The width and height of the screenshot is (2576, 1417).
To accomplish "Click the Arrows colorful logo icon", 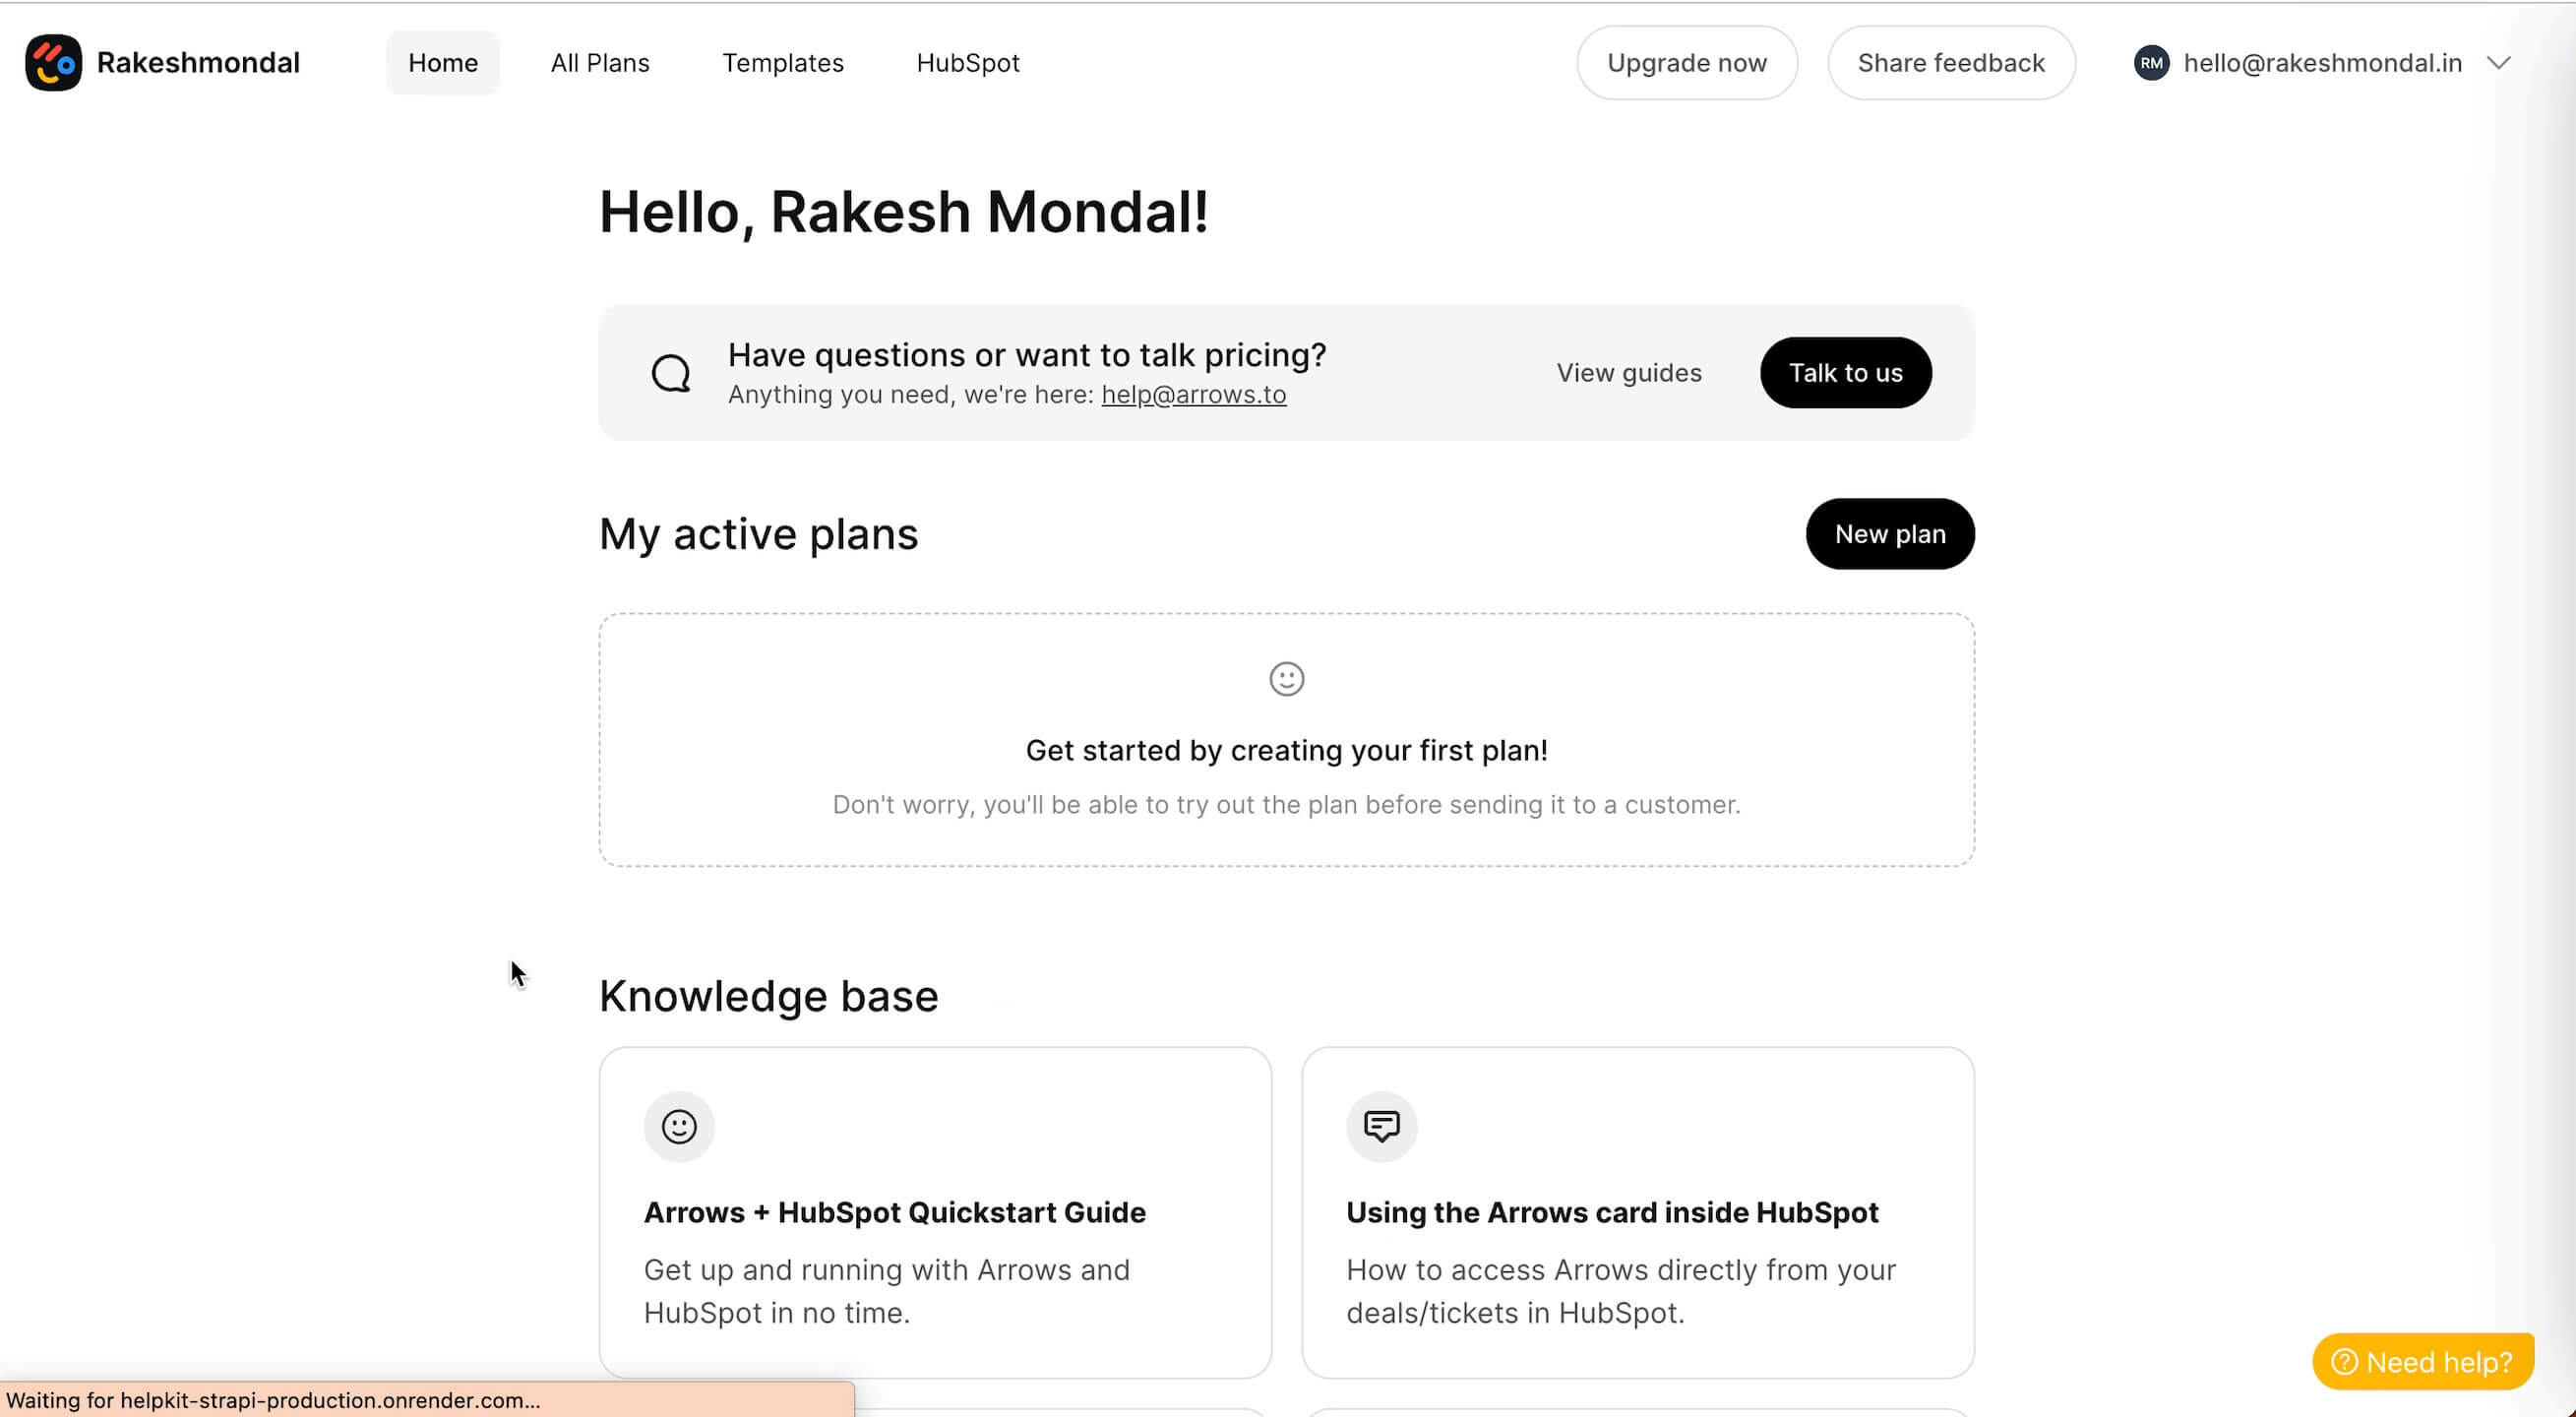I will tap(54, 63).
